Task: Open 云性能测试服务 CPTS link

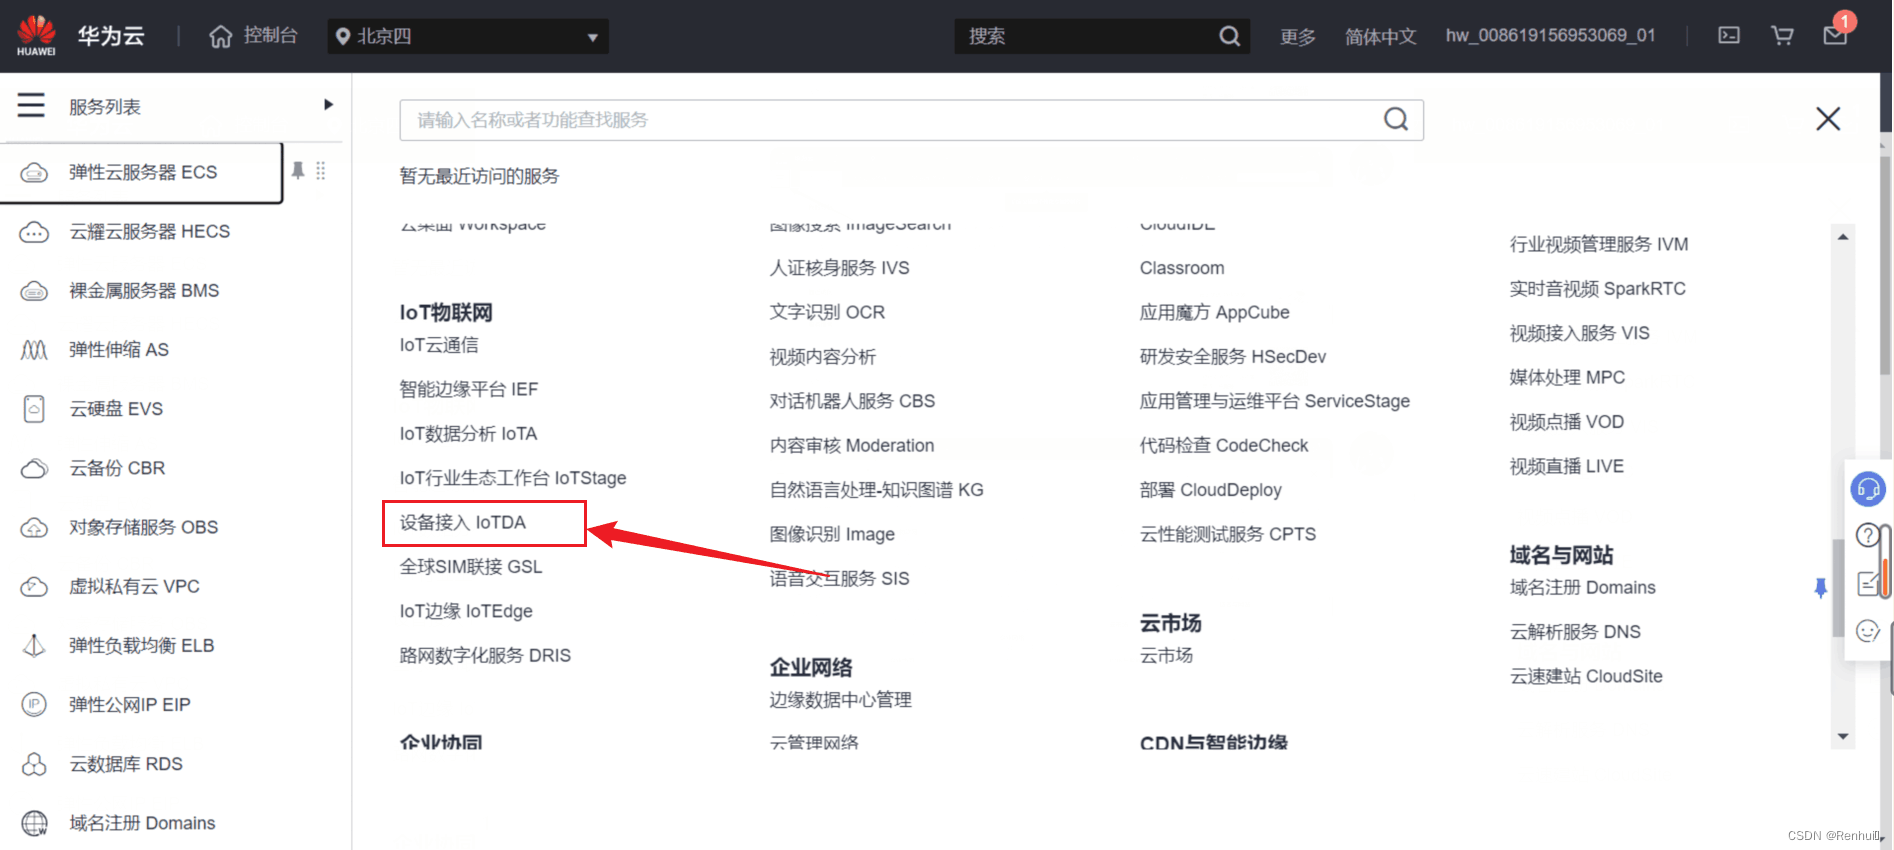Action: [x=1228, y=534]
